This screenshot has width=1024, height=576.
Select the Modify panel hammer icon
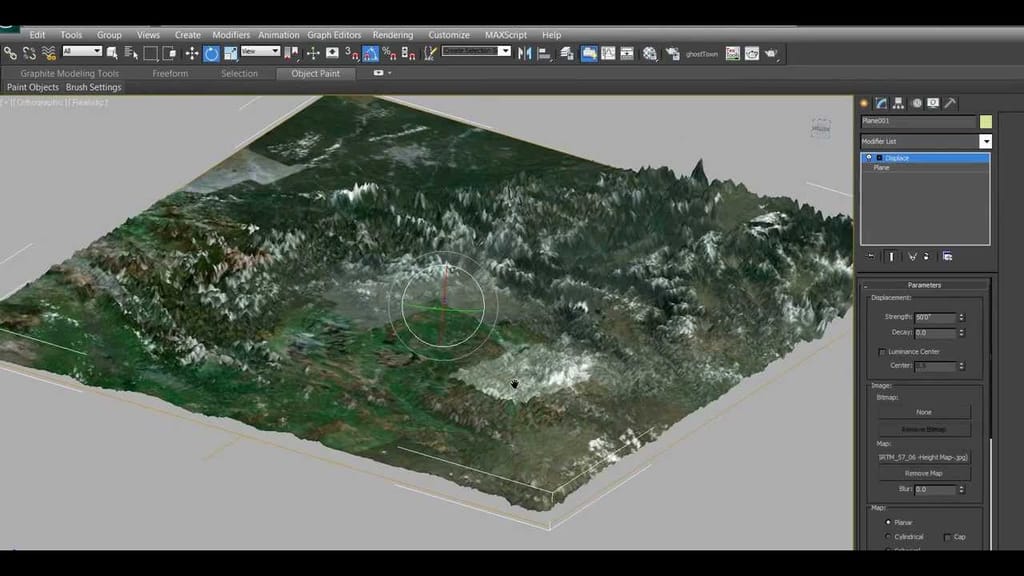[881, 102]
